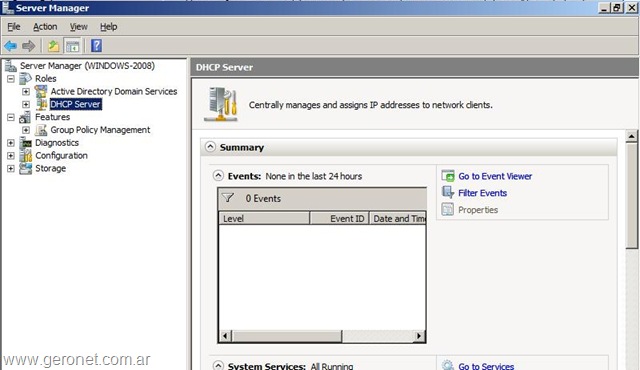
Task: Sort events by Date and Time column
Action: [398, 218]
